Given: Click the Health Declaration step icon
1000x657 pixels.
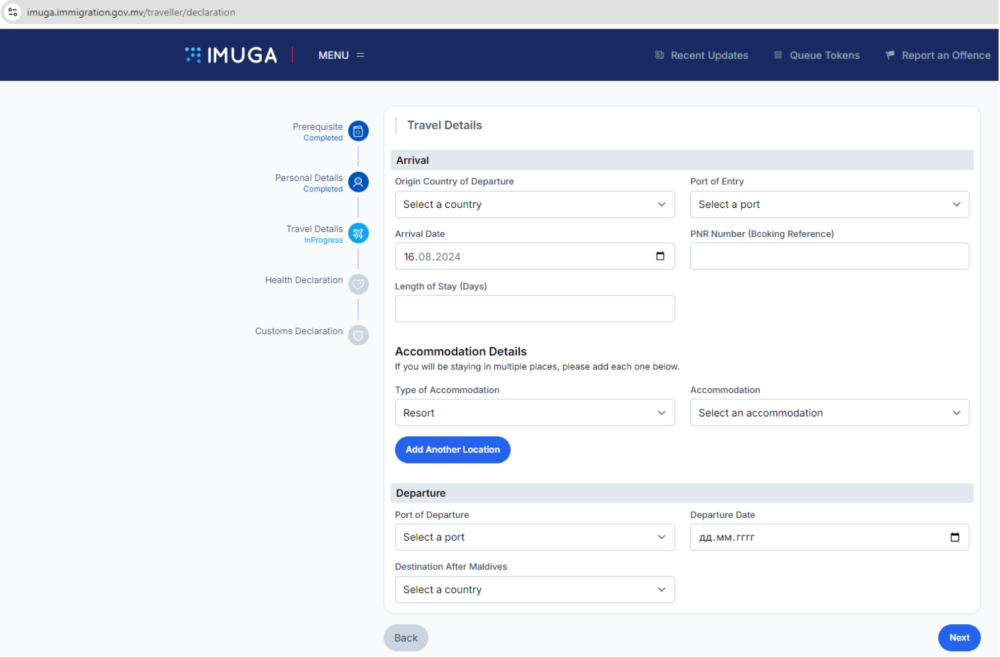Looking at the screenshot, I should point(358,284).
